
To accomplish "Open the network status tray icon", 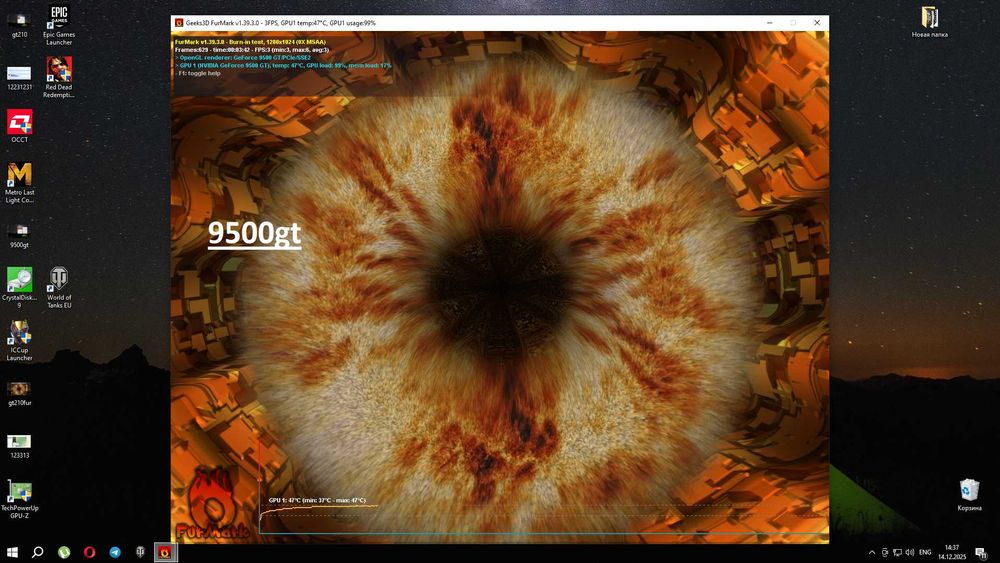I will coord(897,552).
